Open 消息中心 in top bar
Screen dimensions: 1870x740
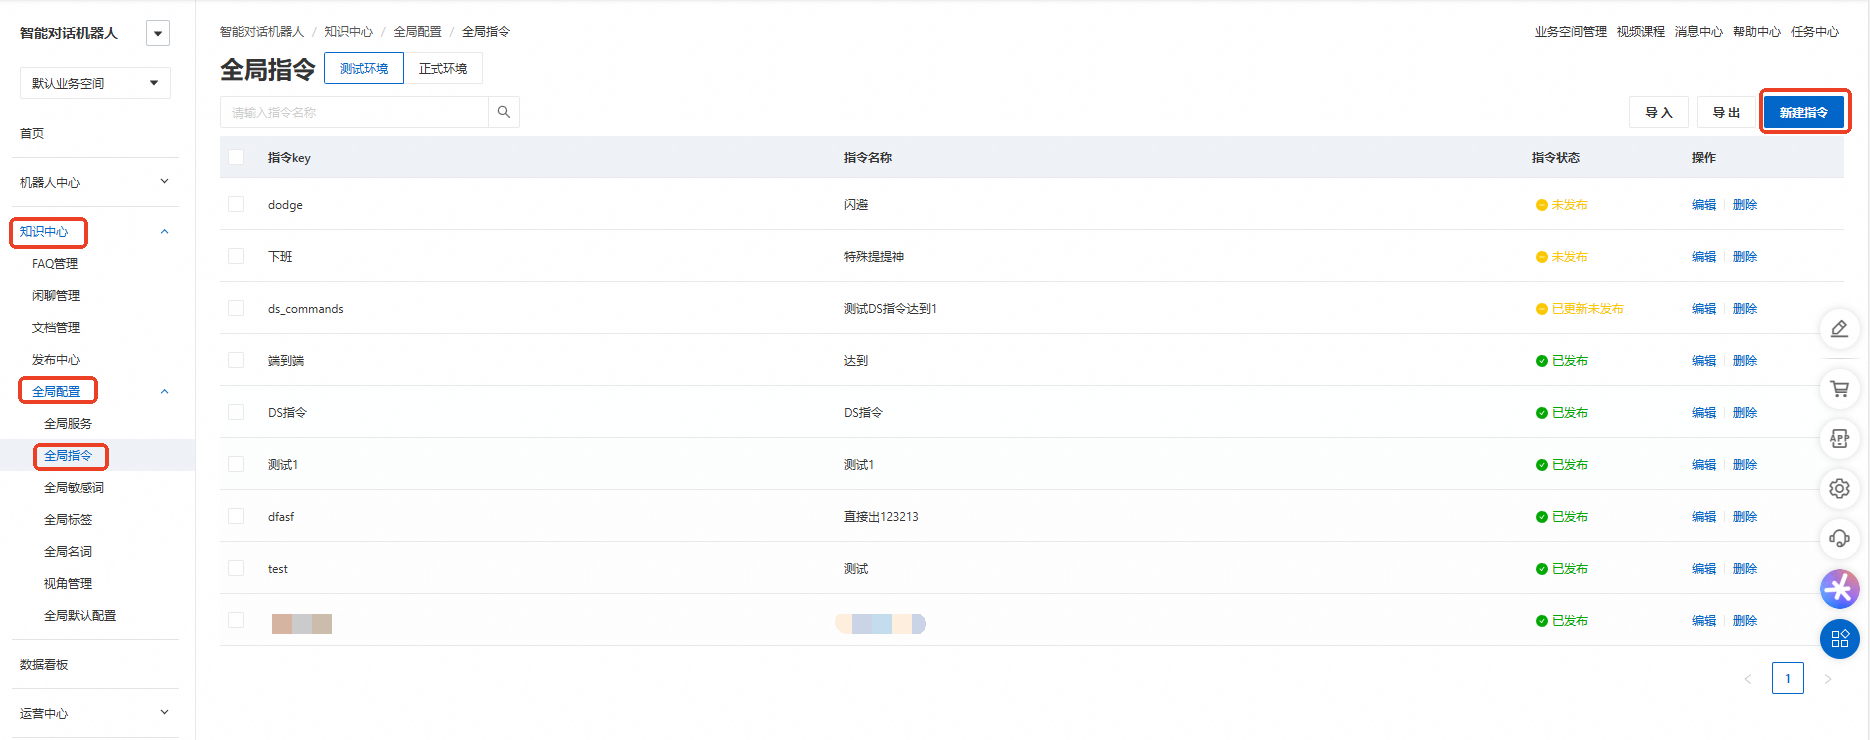(1699, 32)
